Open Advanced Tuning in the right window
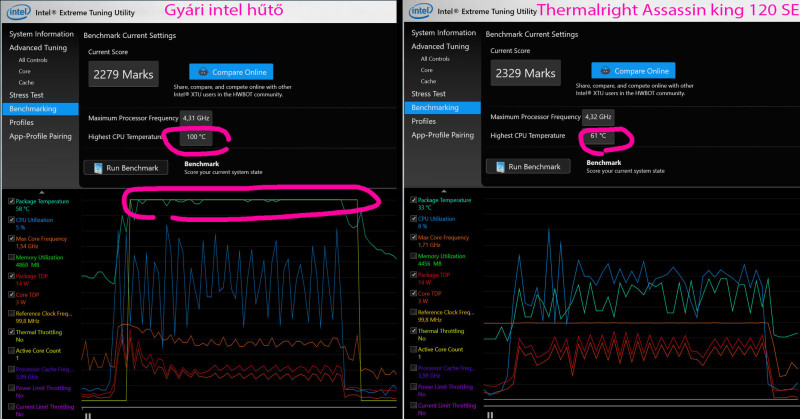The image size is (800, 419). [x=440, y=46]
